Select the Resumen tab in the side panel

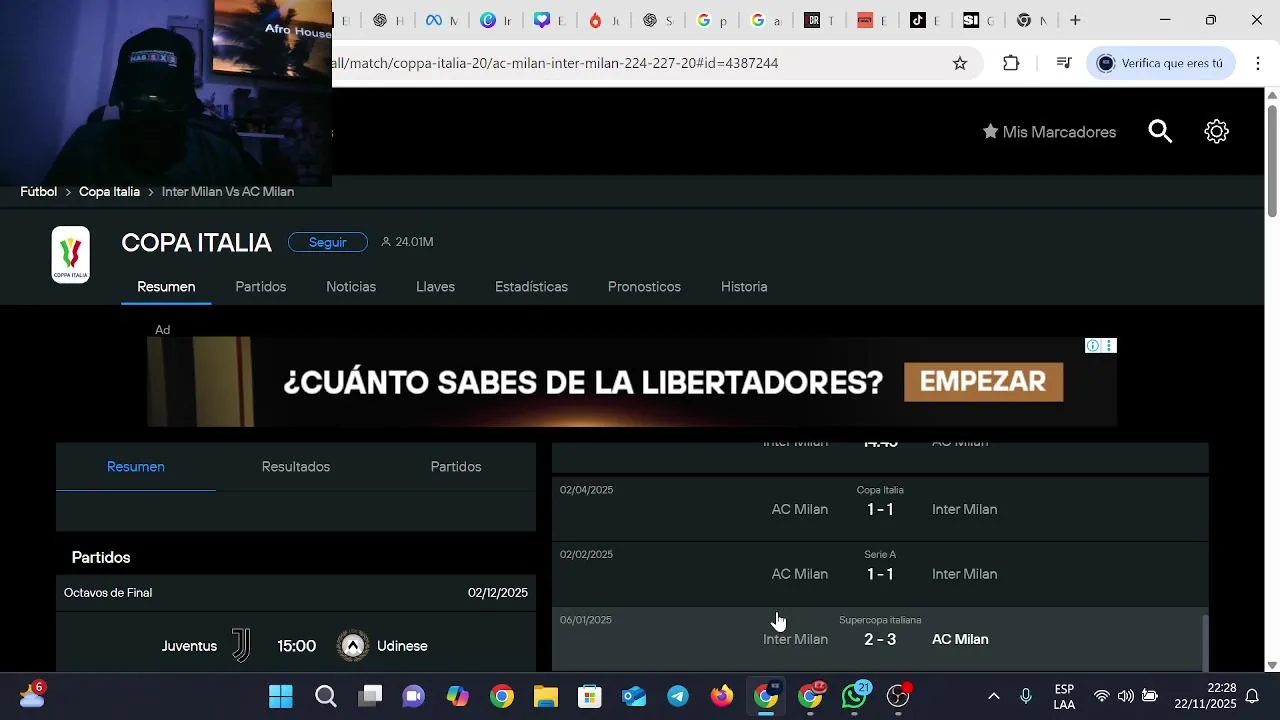pyautogui.click(x=136, y=467)
